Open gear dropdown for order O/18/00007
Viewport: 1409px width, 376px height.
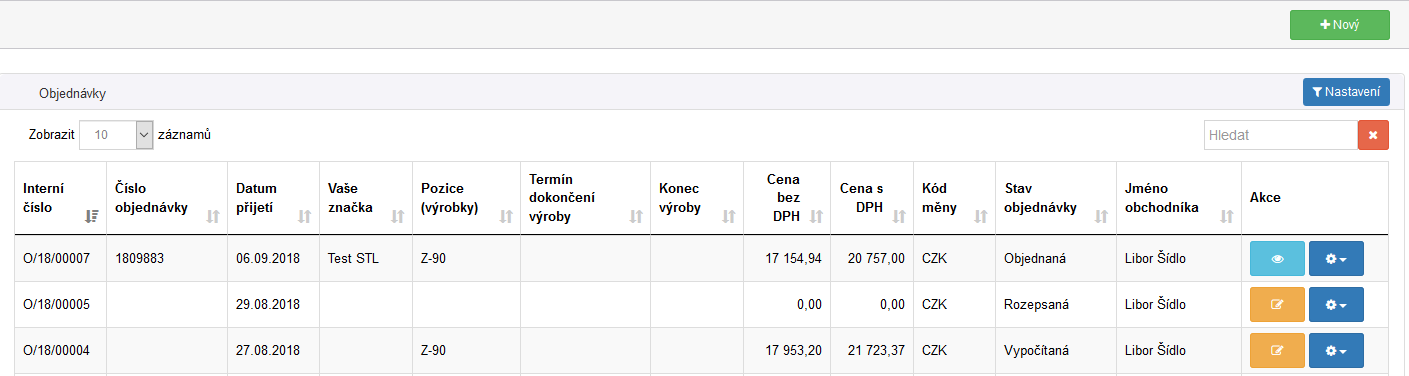[x=1336, y=258]
